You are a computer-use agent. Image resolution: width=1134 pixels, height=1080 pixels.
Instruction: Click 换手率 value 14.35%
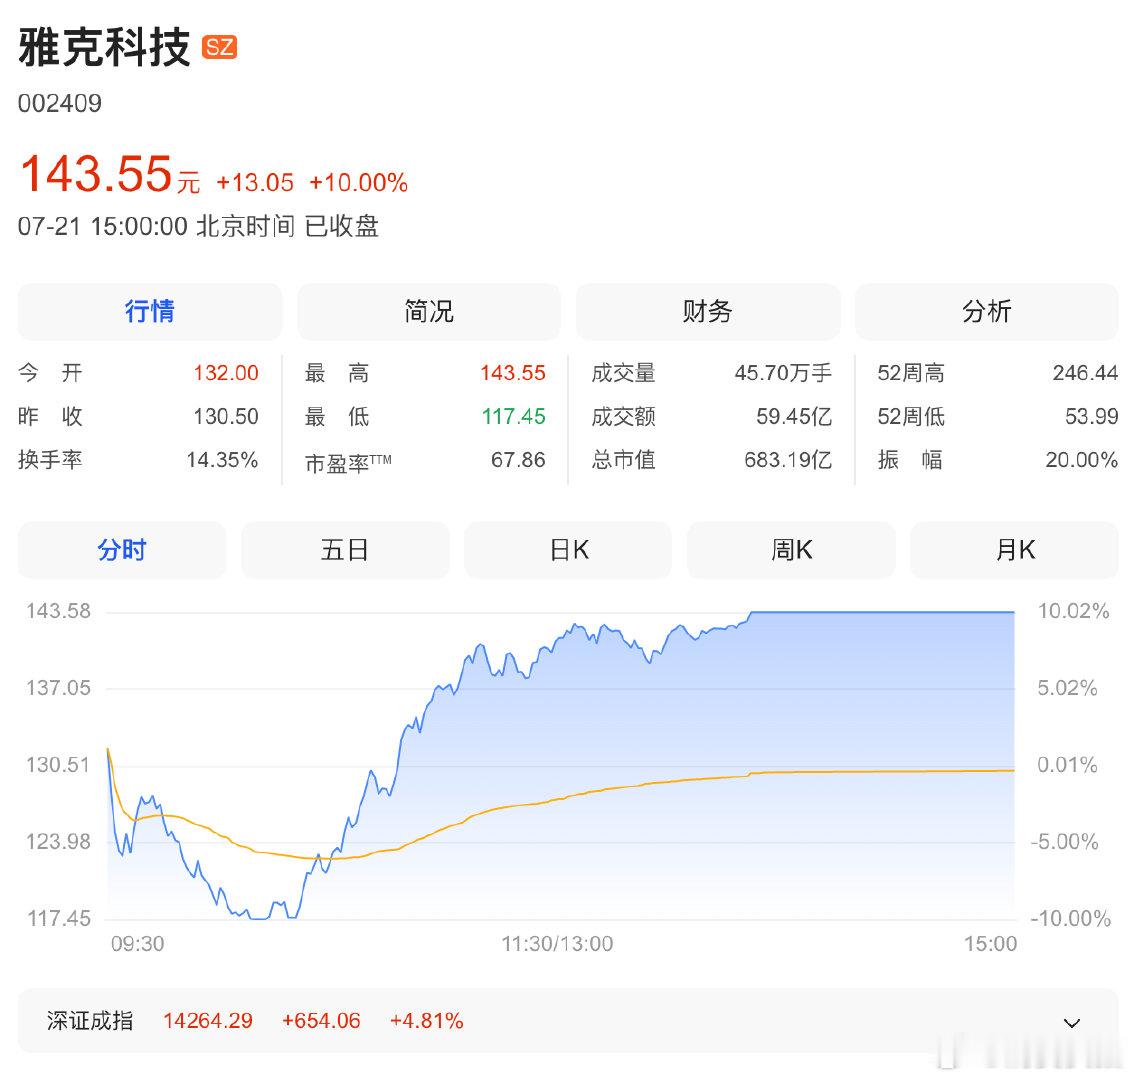pos(222,459)
